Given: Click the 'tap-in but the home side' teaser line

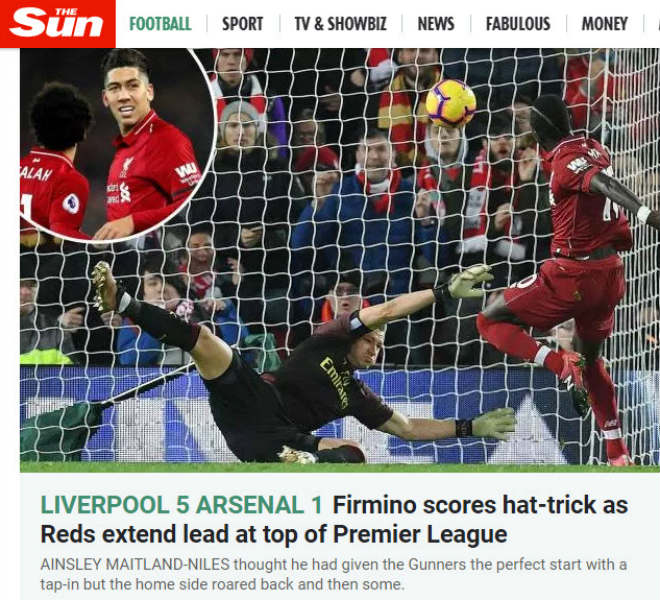Looking at the screenshot, I should click(222, 584).
